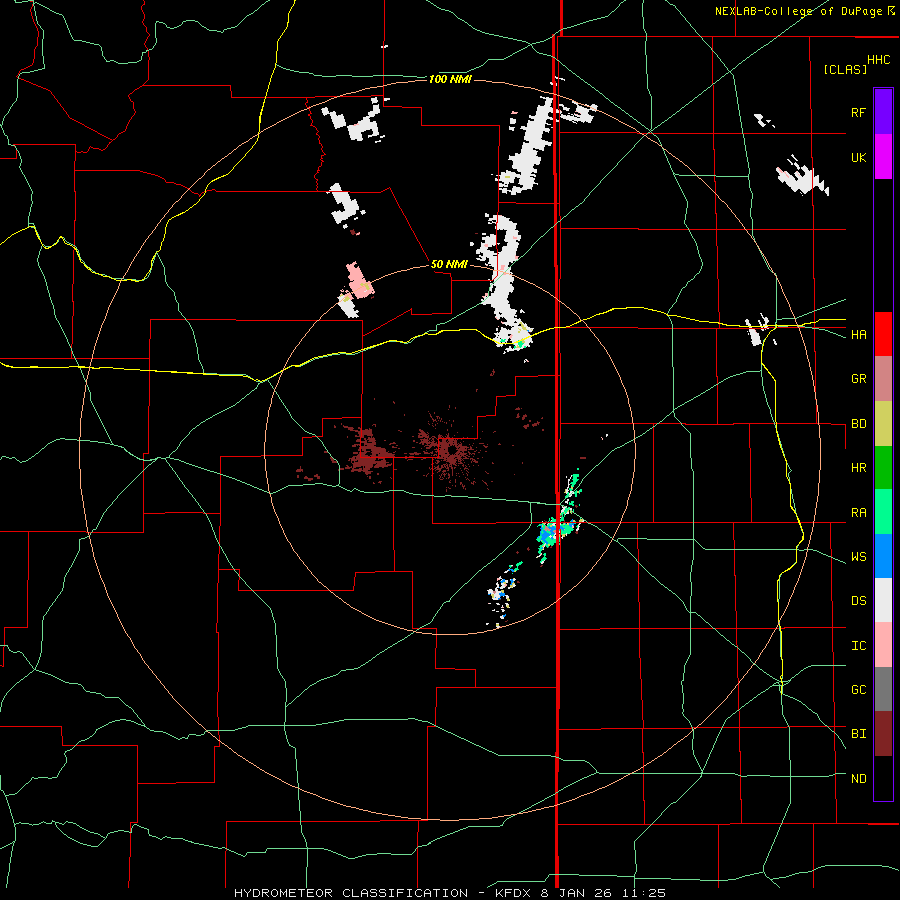
Task: Click the "HA" legend label
Action: (x=858, y=335)
